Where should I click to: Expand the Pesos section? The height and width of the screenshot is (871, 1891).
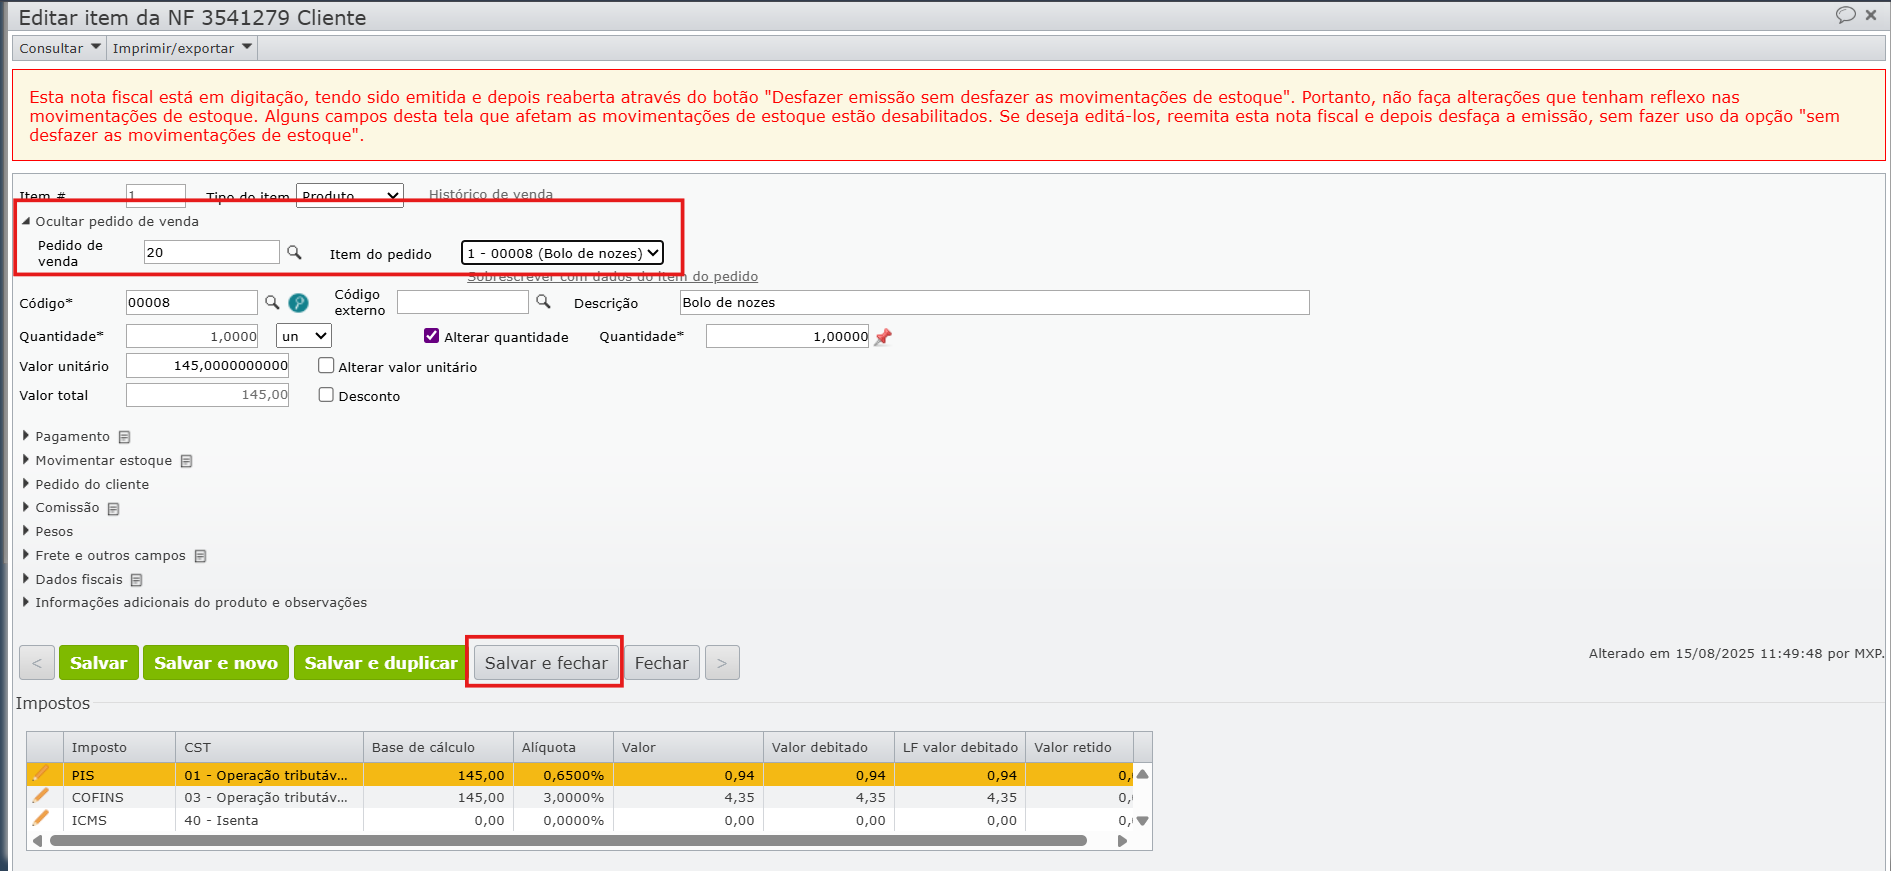click(48, 532)
